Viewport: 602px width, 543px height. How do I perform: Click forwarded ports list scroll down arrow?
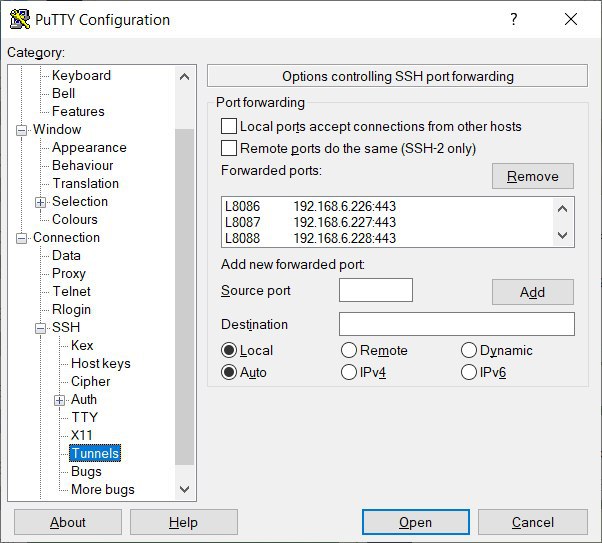[562, 235]
